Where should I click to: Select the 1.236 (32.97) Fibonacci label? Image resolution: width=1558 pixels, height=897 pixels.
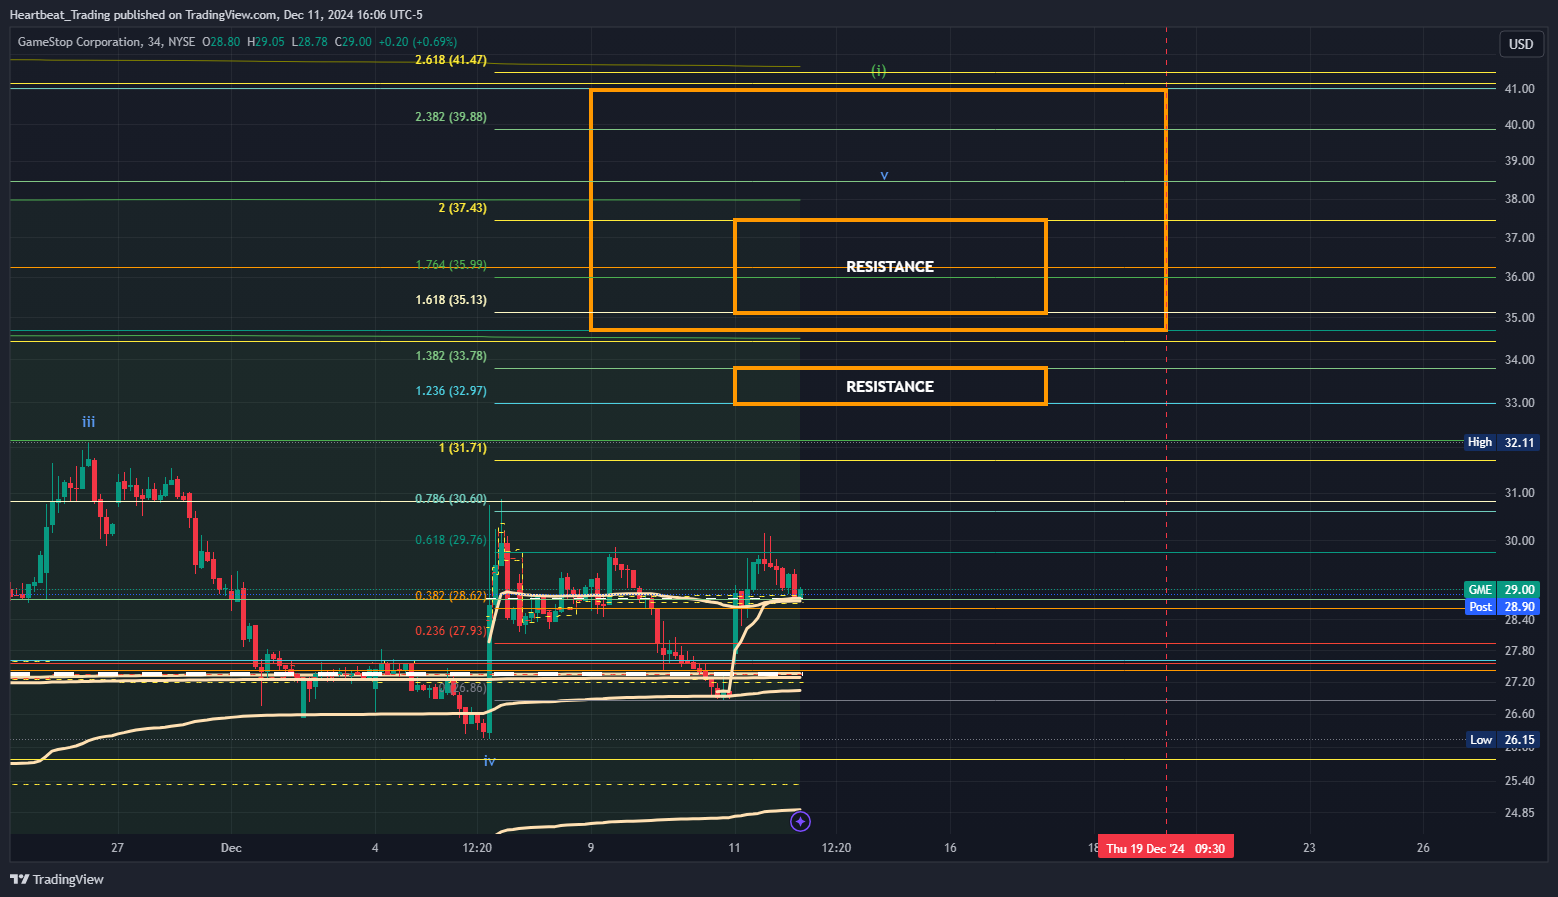[x=451, y=391]
